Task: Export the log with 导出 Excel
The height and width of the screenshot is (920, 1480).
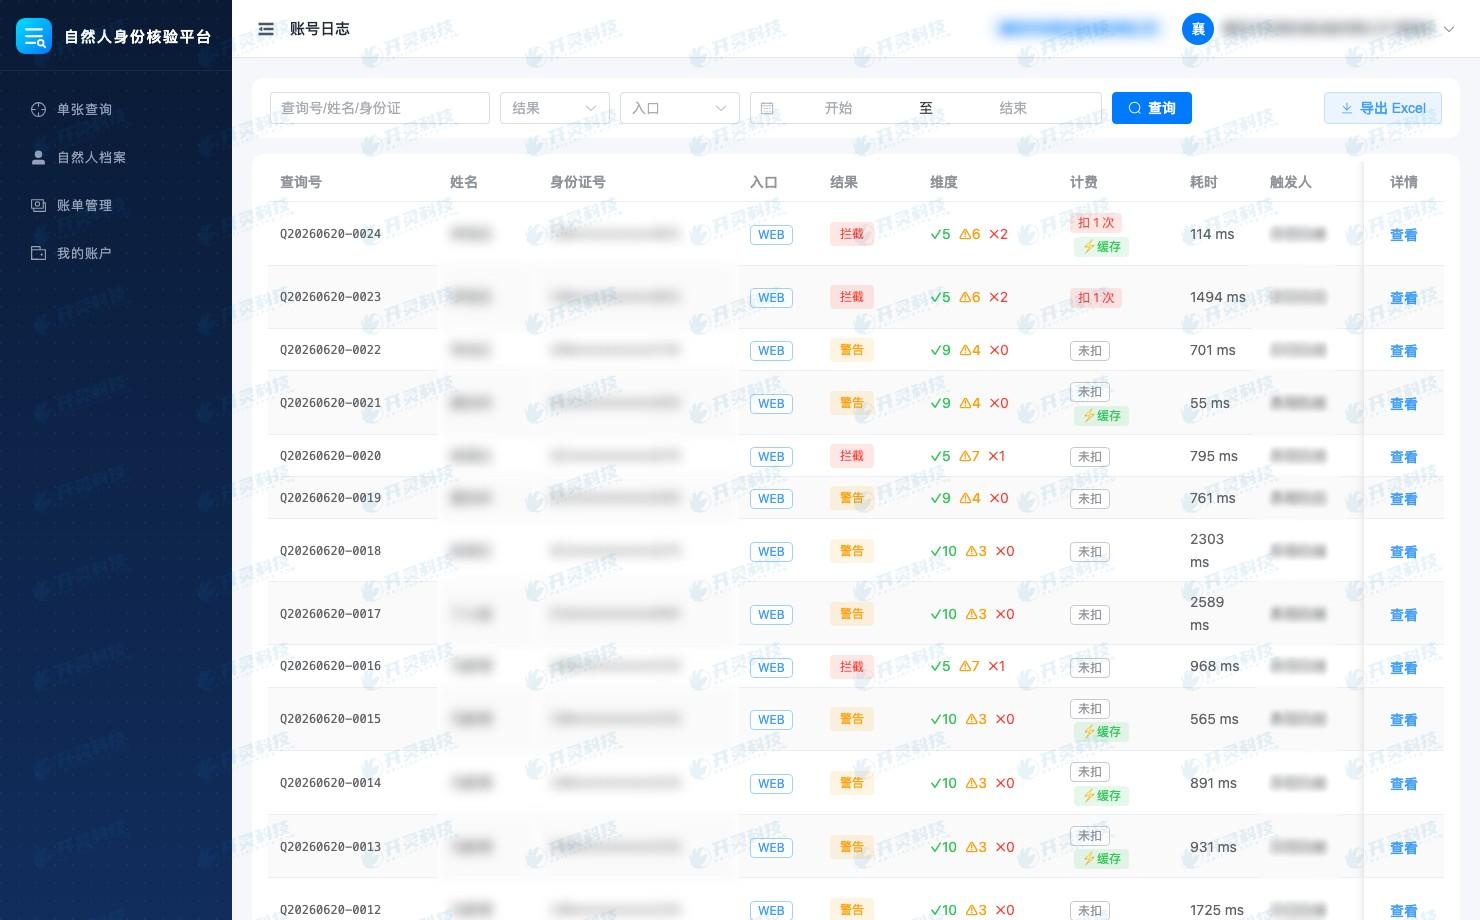Action: [1383, 108]
